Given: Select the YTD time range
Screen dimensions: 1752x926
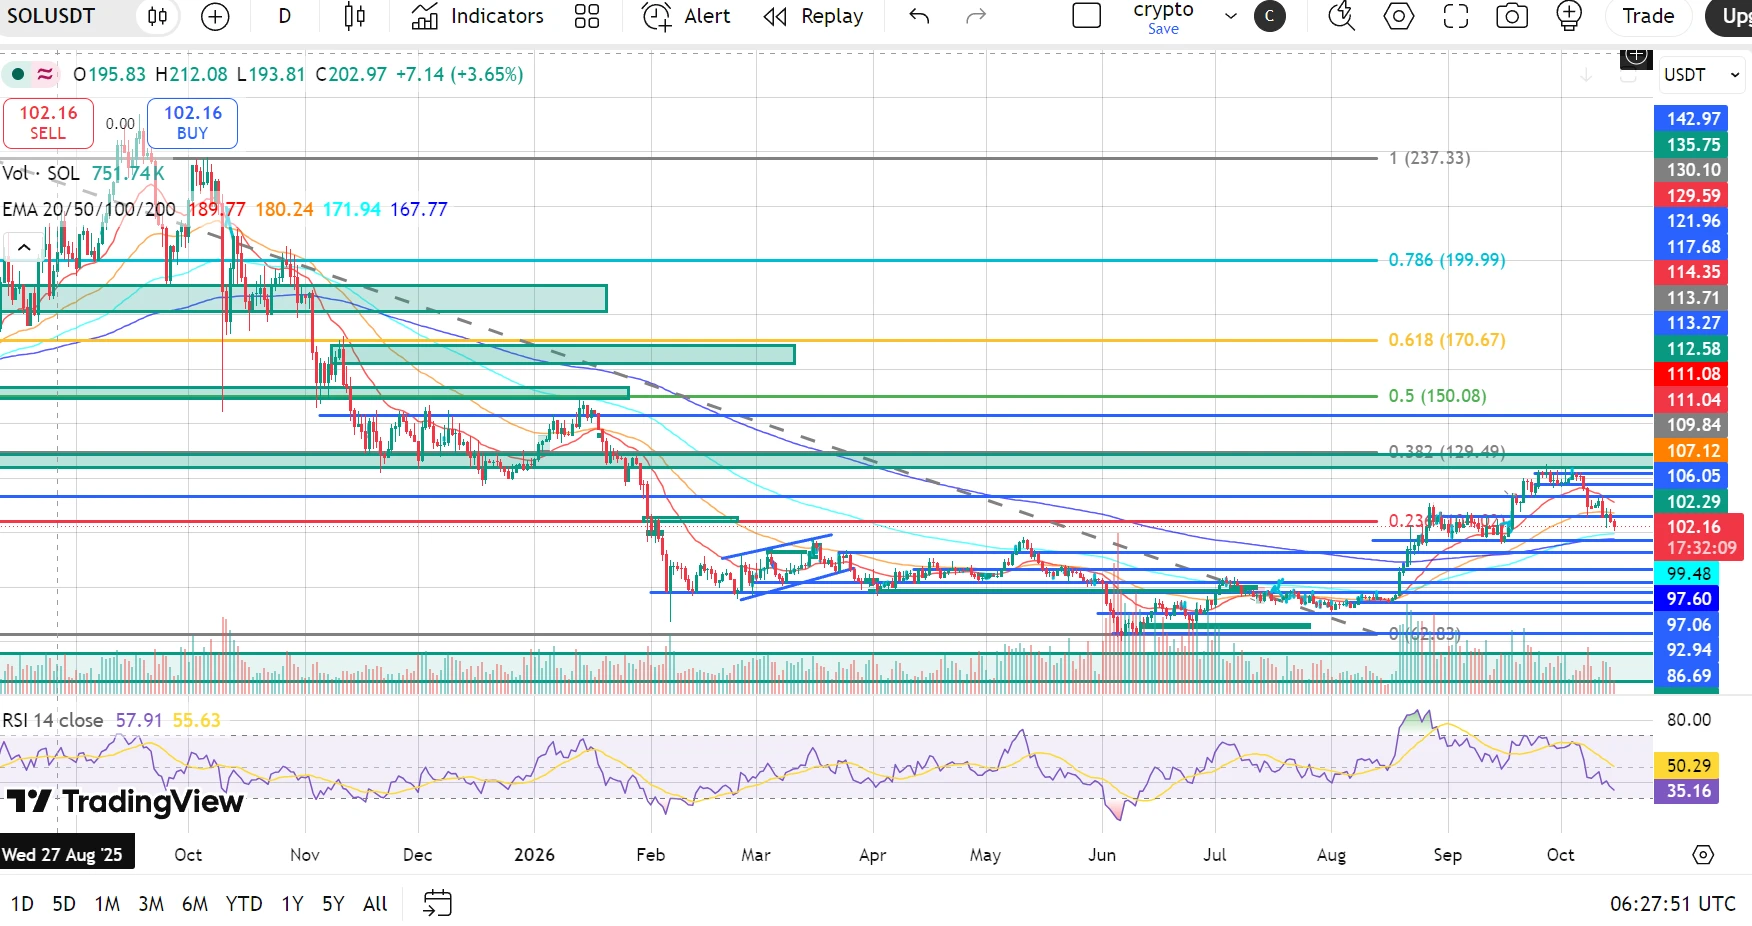Looking at the screenshot, I should click(244, 904).
